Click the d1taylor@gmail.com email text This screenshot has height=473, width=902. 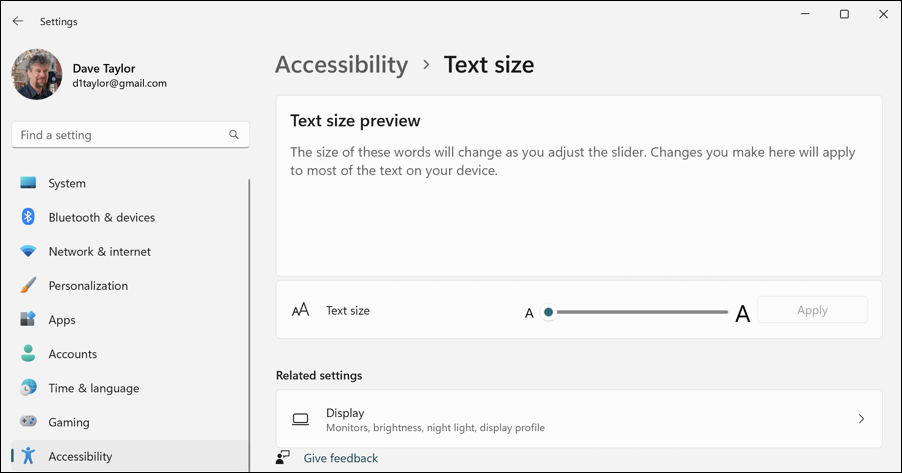click(x=120, y=83)
